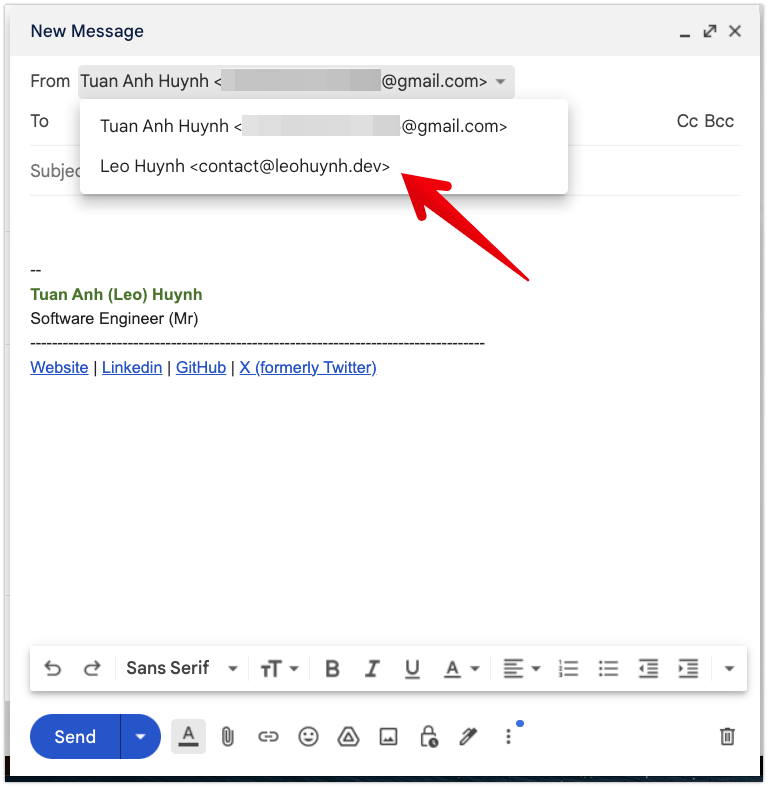Minimize the New Message window

pos(685,33)
